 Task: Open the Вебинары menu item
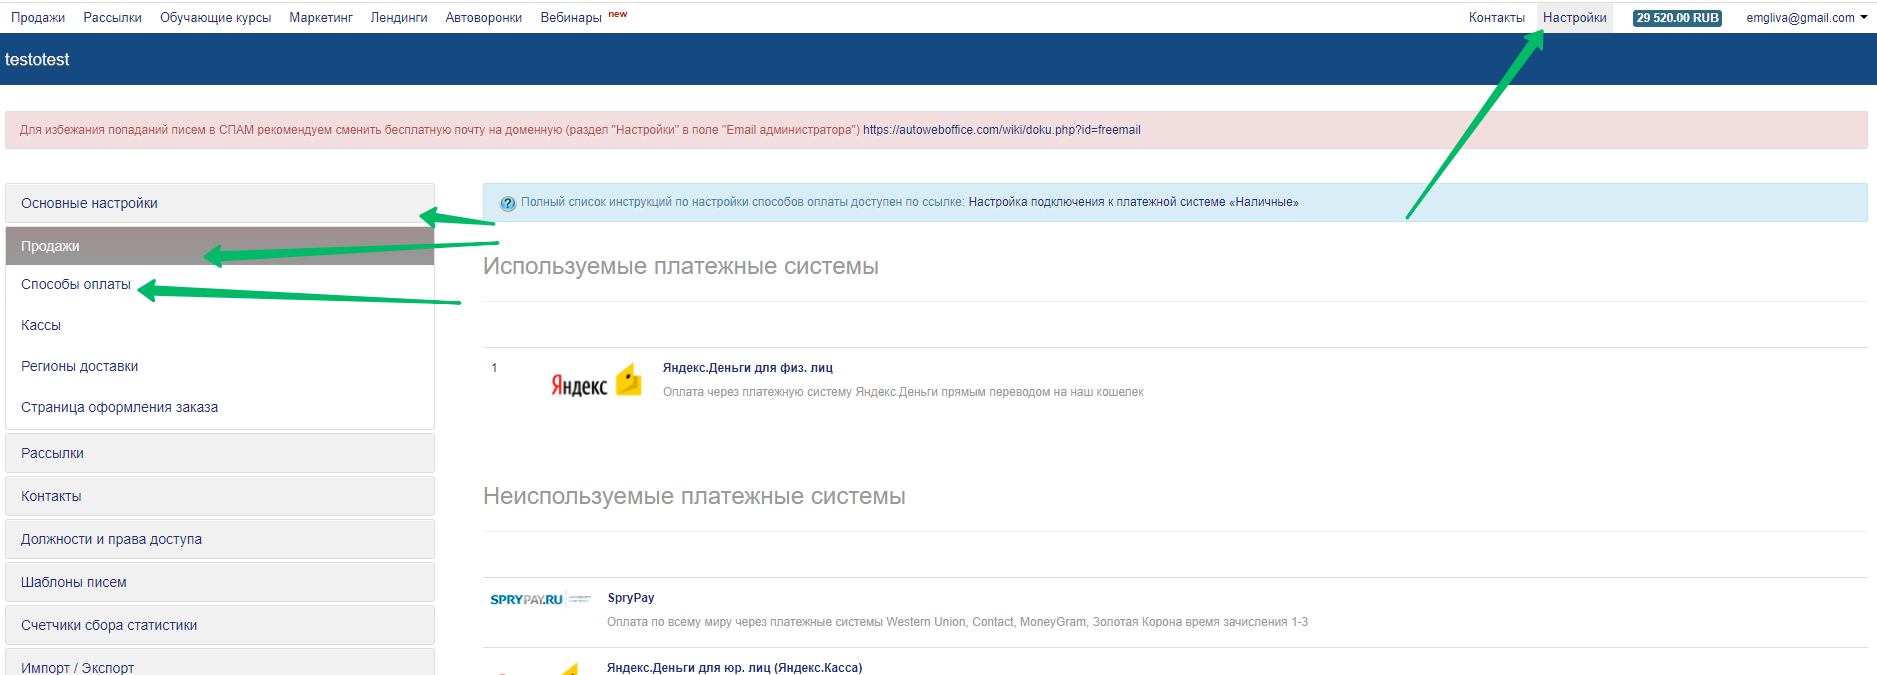[571, 18]
